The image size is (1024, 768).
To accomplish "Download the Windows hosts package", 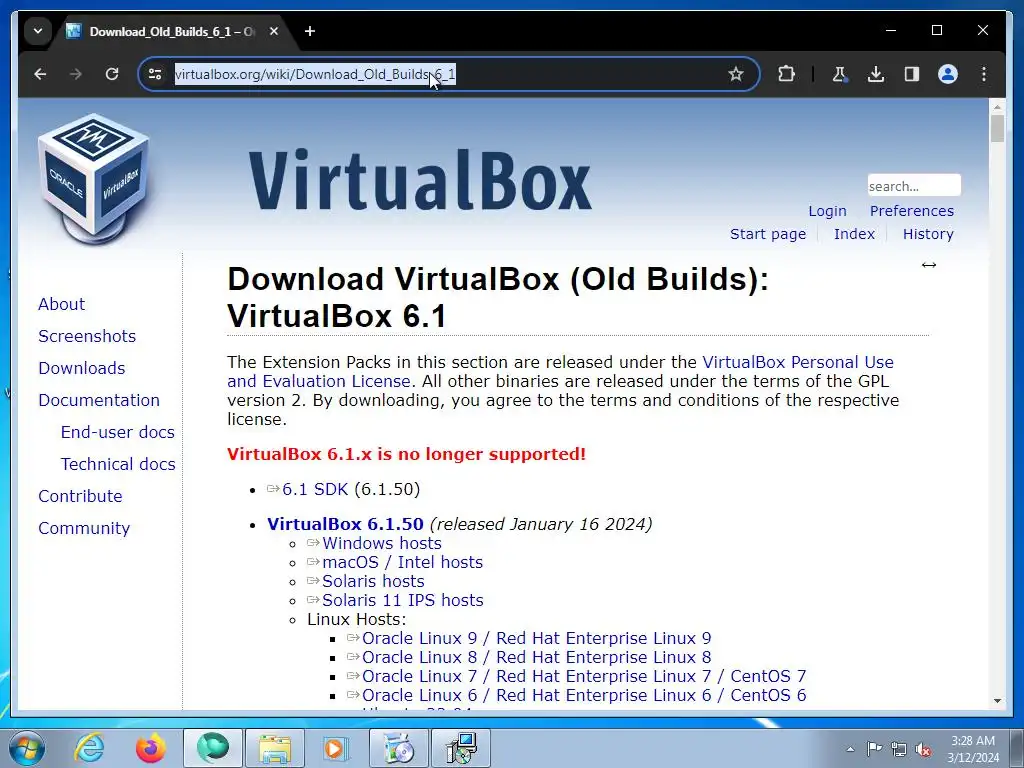I will 381,543.
